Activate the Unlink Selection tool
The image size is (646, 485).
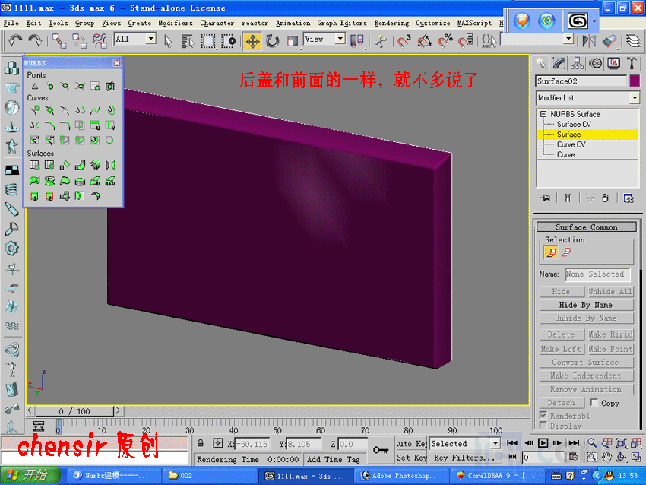(x=79, y=41)
